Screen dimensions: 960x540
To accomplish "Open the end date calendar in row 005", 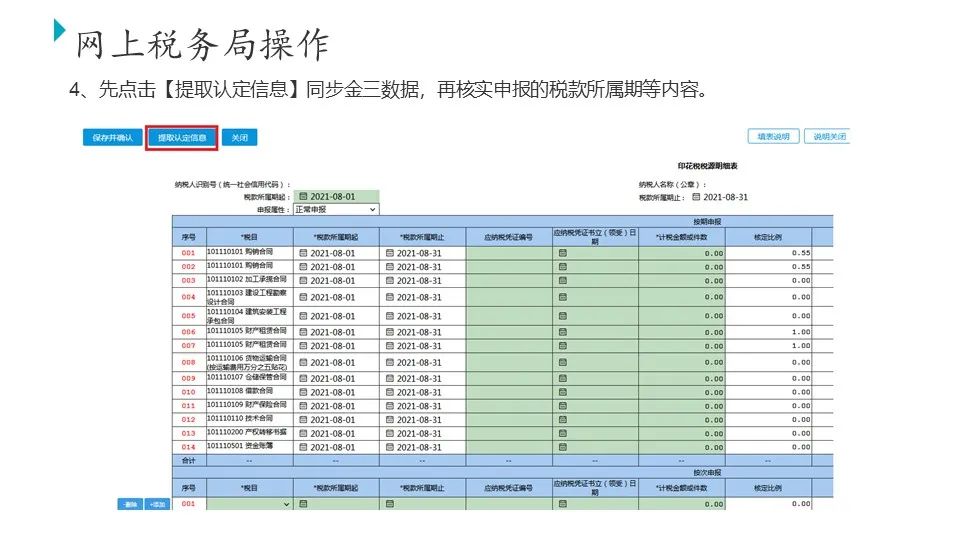I will coord(390,316).
